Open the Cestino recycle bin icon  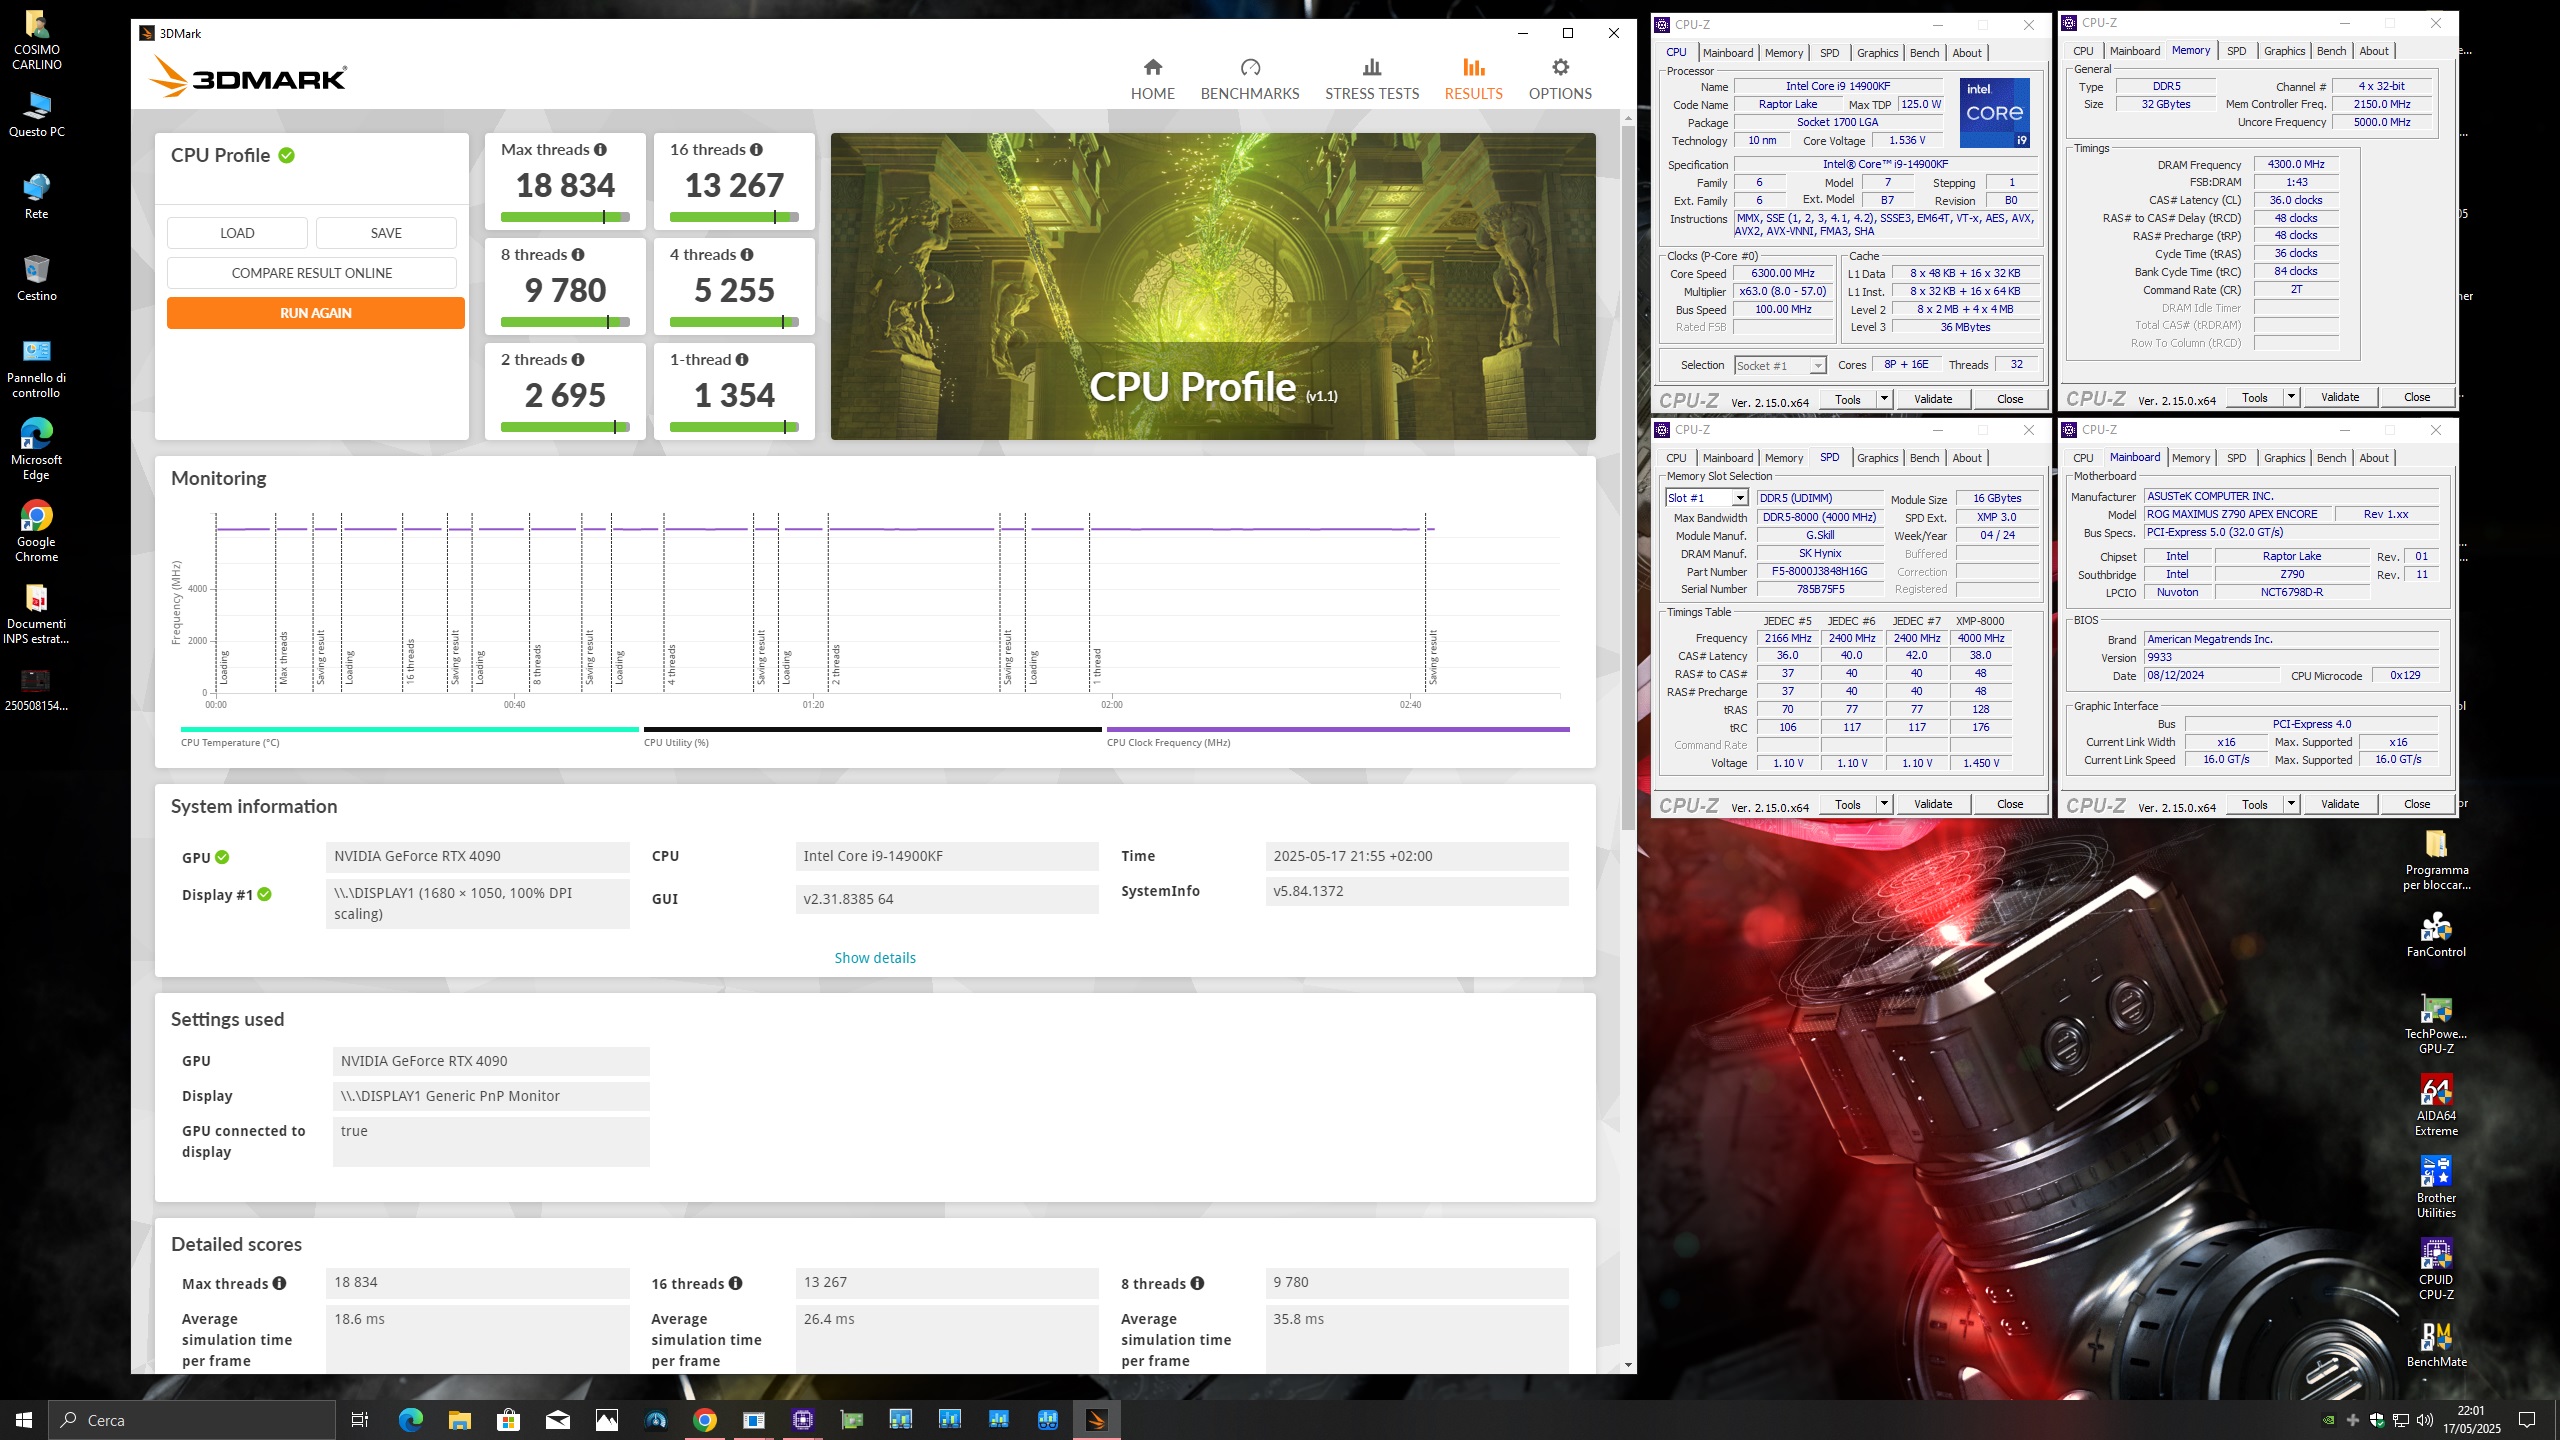[37, 278]
